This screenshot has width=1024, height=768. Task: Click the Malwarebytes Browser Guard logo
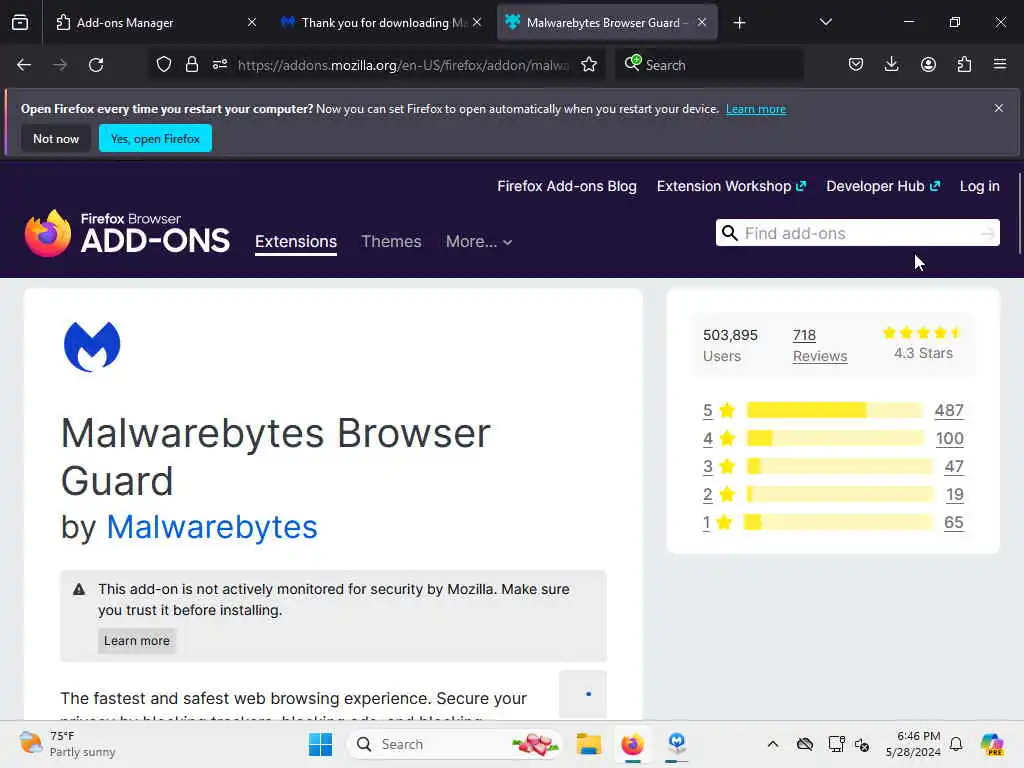point(92,346)
